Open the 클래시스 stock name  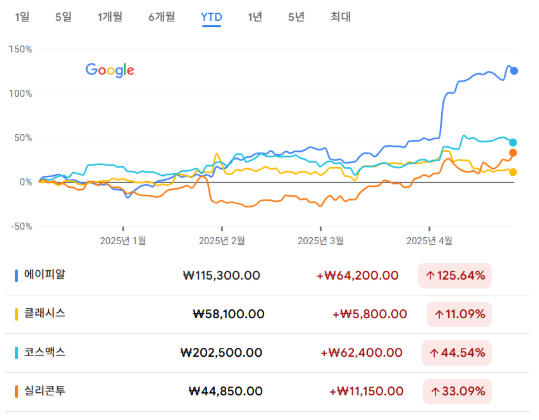[44, 313]
